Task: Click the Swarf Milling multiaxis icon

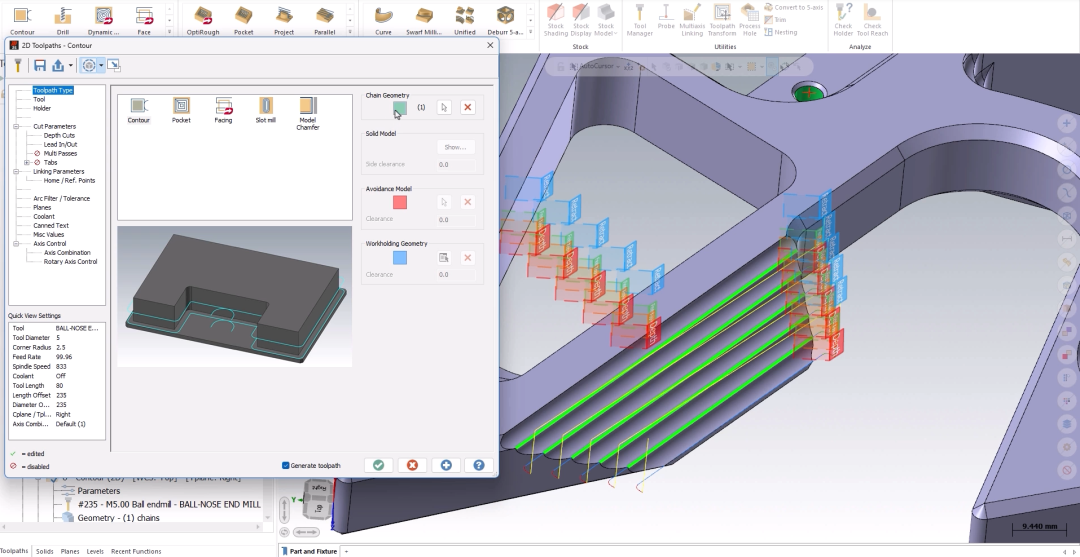Action: 424,20
